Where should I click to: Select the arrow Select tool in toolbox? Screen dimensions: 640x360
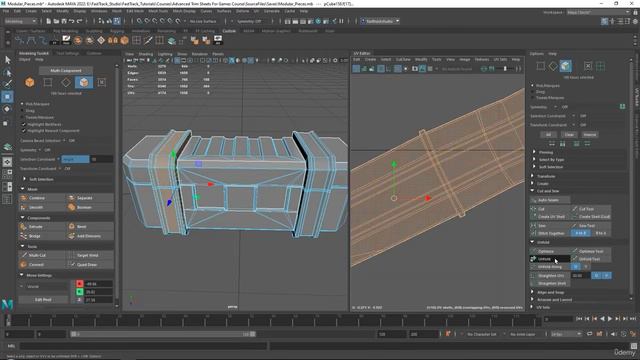point(7,60)
